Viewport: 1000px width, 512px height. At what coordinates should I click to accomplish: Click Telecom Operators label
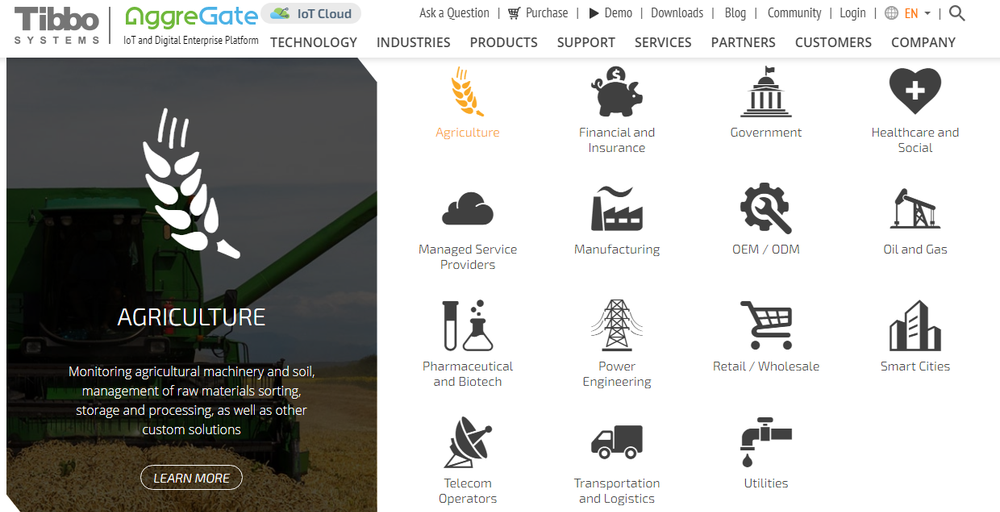[x=467, y=491]
